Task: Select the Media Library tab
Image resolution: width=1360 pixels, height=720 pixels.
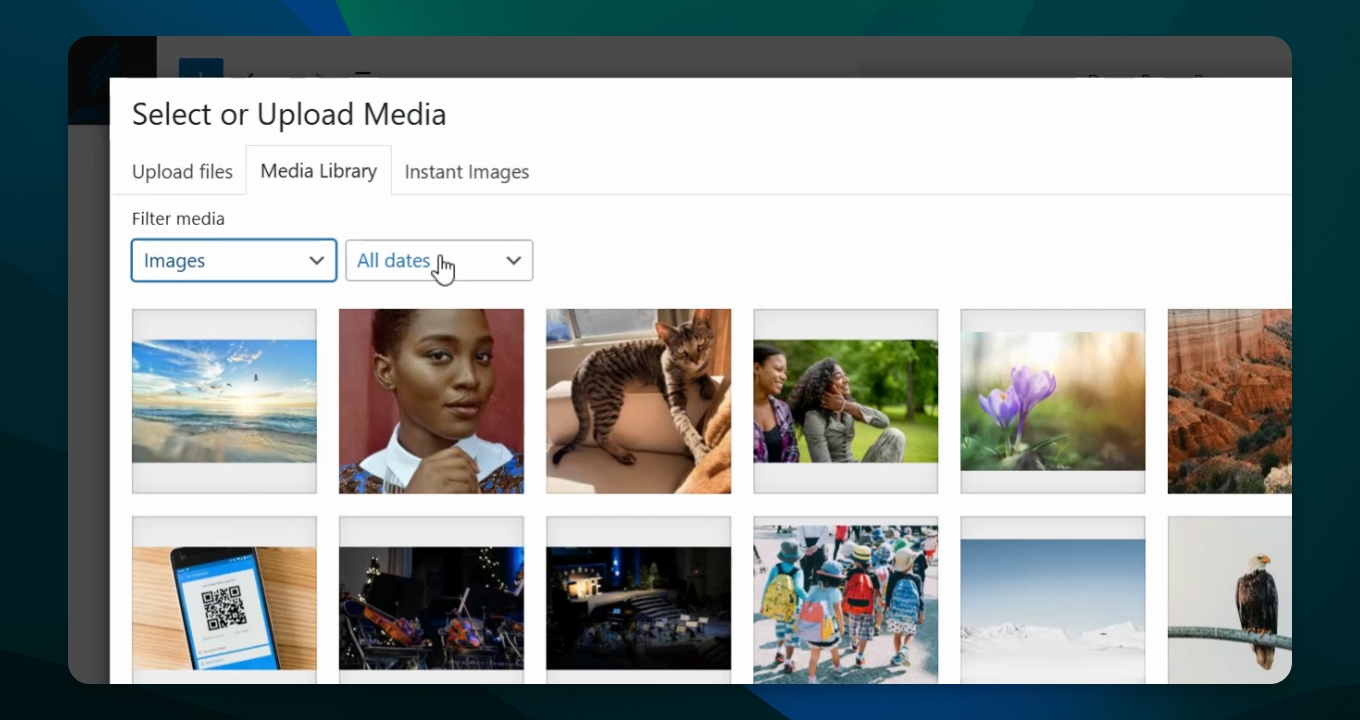Action: point(318,171)
